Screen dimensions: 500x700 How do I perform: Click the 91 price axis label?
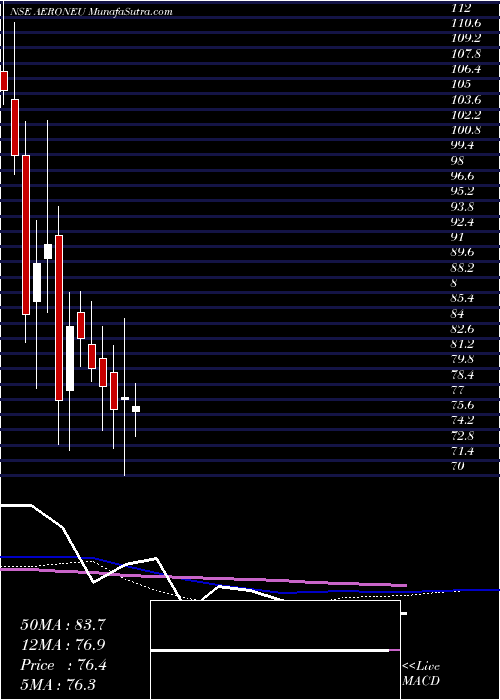click(x=458, y=237)
